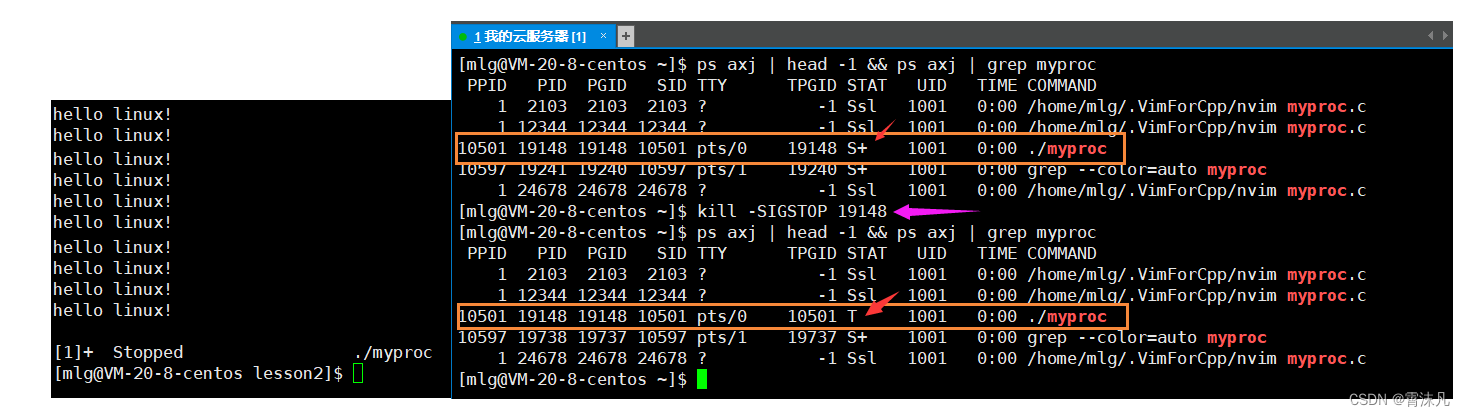
Task: Click the 'grep --color=auto myproc' row with PID 19241
Action: tap(862, 169)
